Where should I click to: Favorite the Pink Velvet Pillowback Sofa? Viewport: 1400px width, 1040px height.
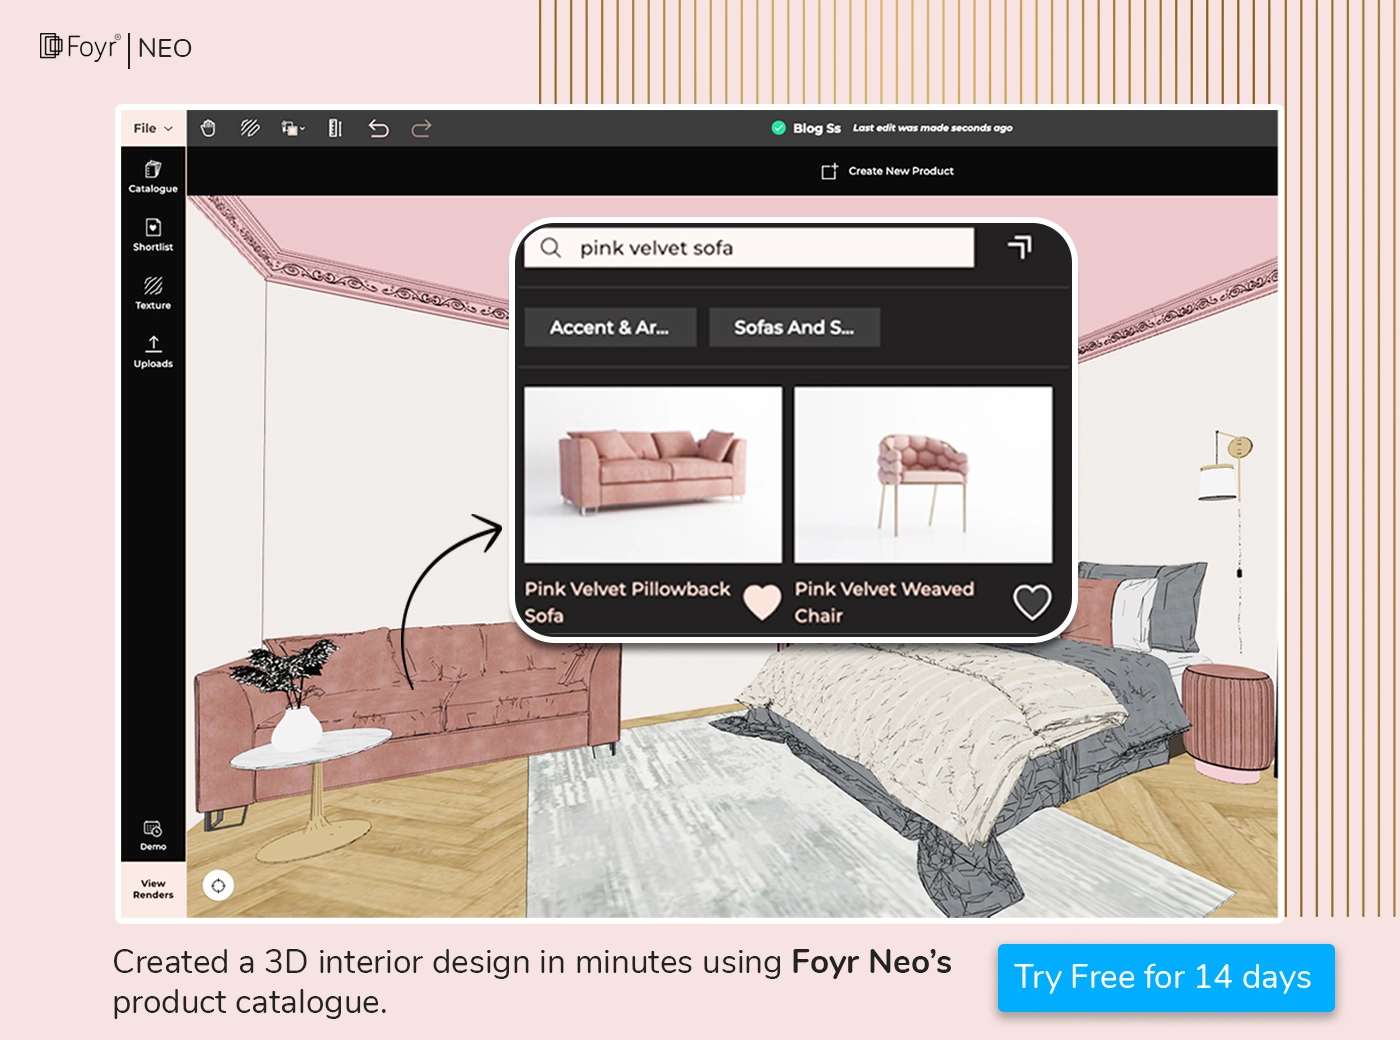762,601
